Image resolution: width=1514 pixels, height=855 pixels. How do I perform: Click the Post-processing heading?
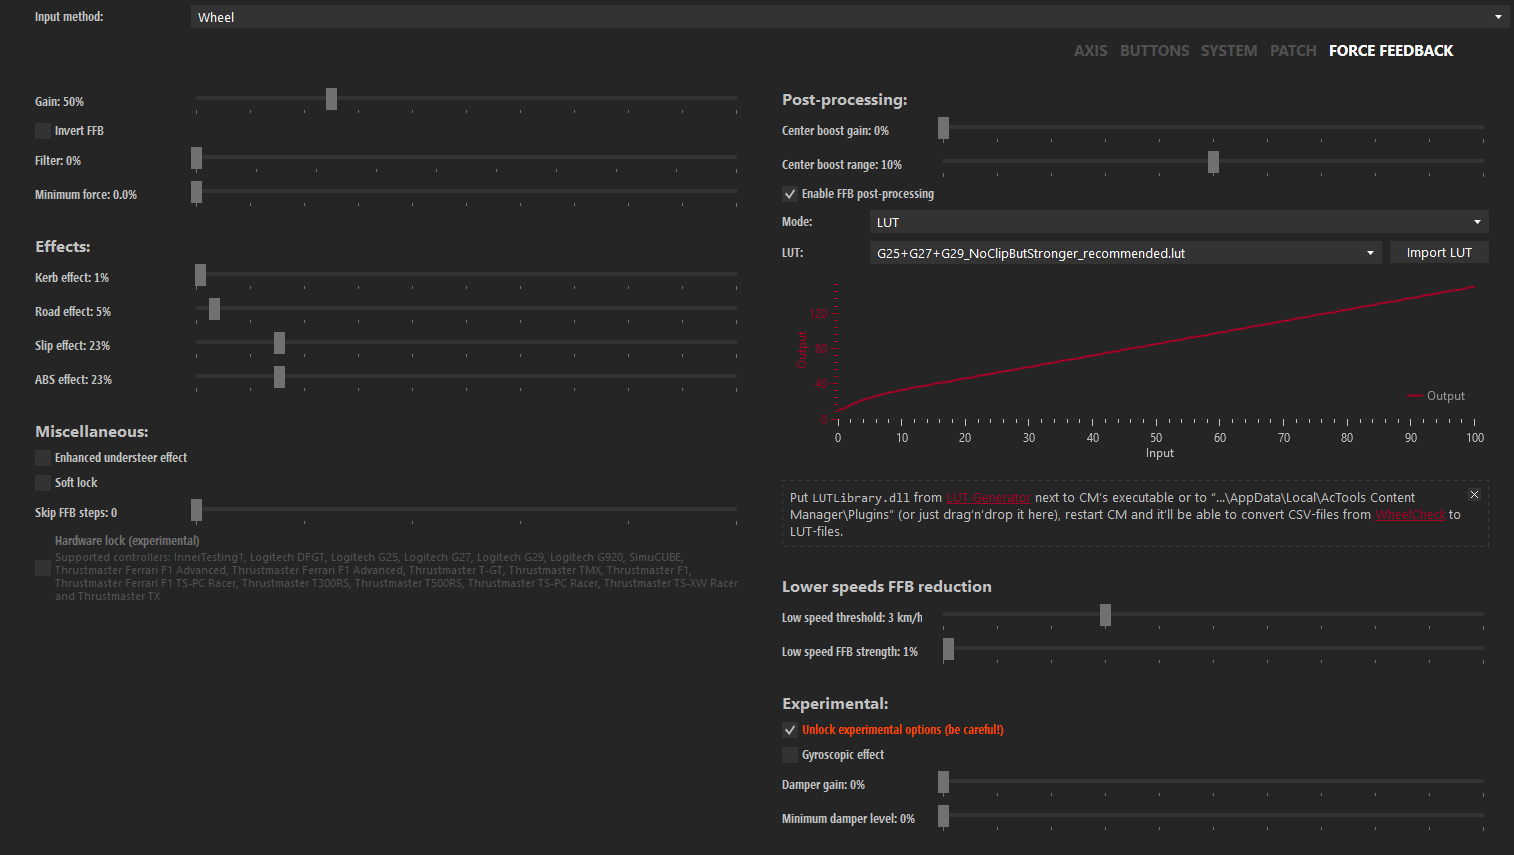(x=844, y=100)
